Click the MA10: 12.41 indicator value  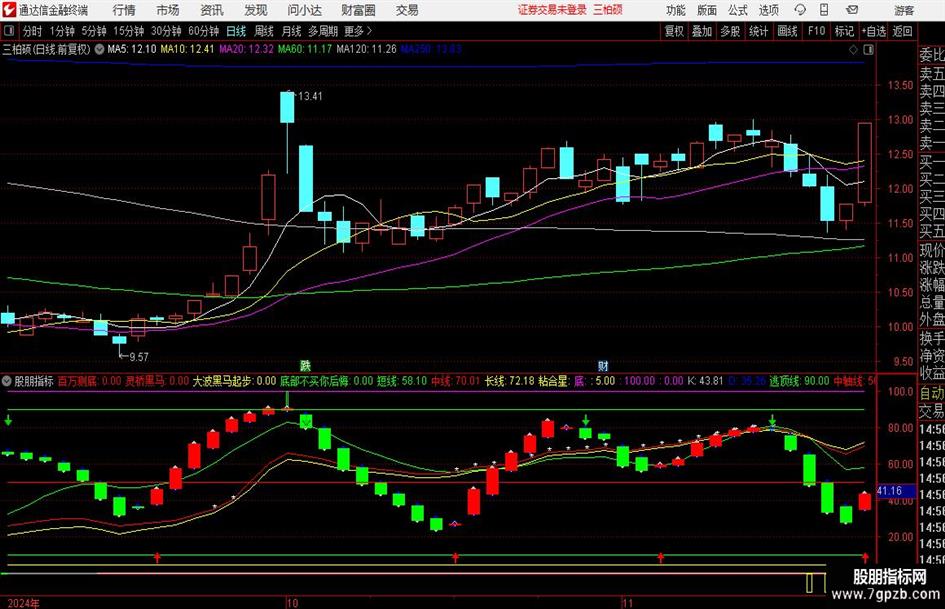click(187, 49)
